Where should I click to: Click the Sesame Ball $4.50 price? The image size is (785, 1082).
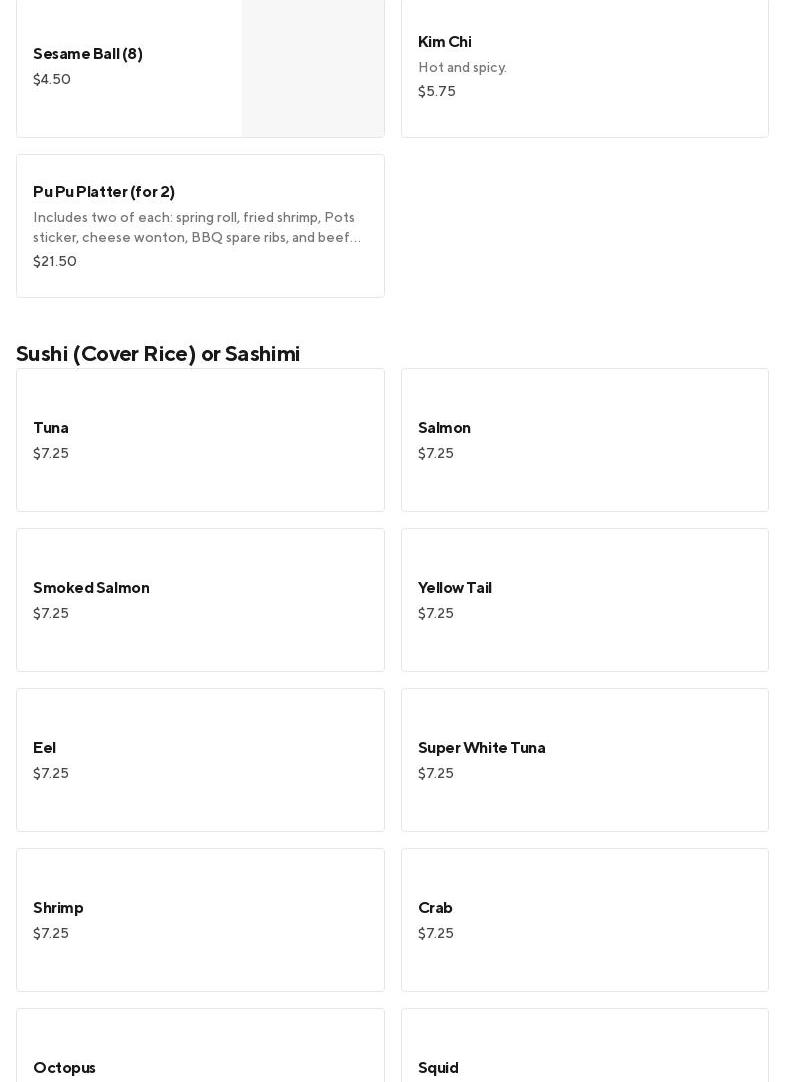(52, 80)
